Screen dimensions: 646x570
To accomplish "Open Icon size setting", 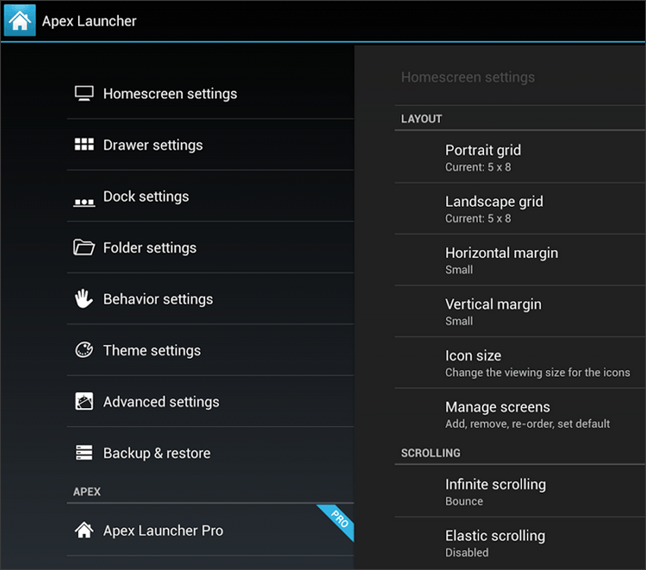I will click(x=520, y=363).
